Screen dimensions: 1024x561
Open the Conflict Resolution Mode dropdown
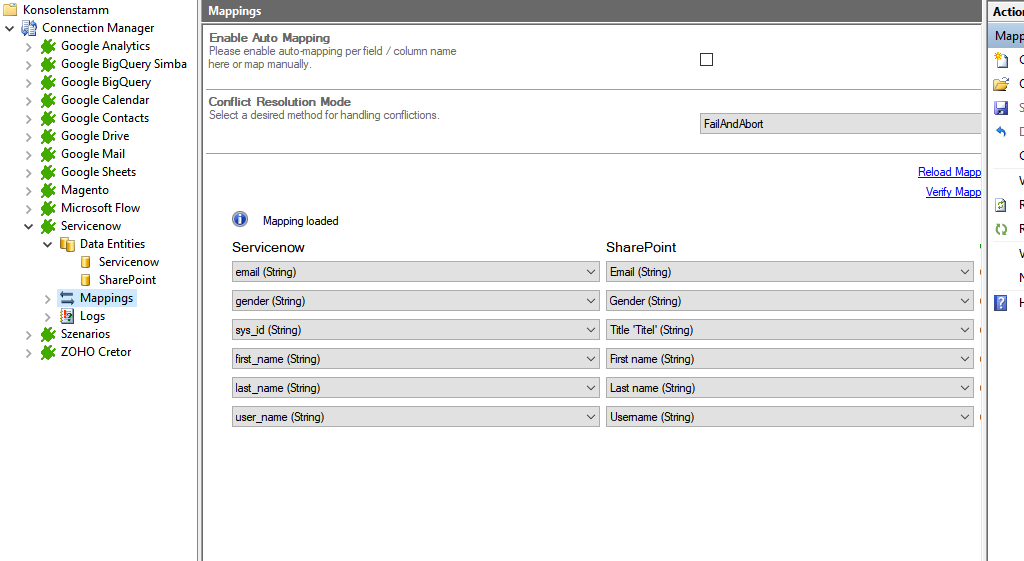pyautogui.click(x=840, y=124)
